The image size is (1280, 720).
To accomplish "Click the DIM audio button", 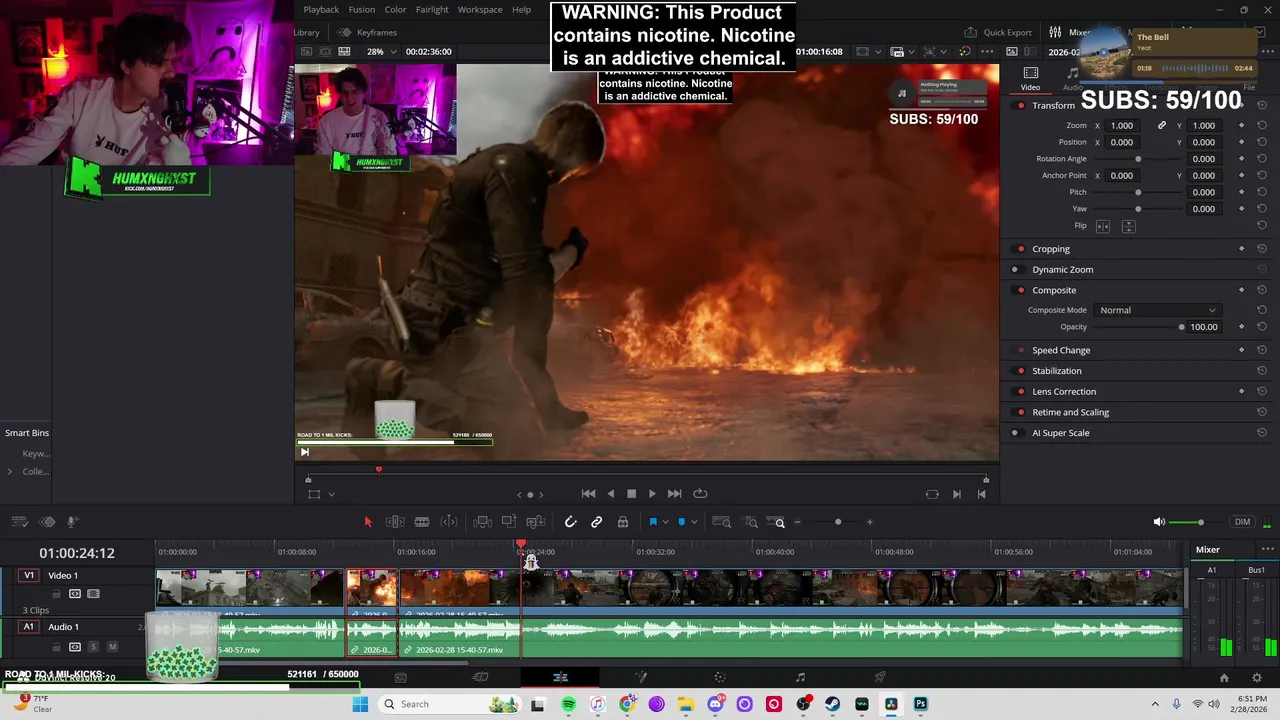I will [x=1242, y=522].
